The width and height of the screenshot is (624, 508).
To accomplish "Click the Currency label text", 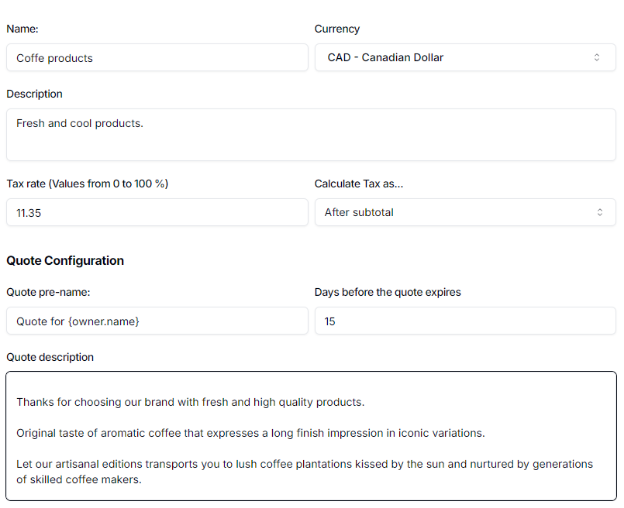I will click(x=337, y=29).
